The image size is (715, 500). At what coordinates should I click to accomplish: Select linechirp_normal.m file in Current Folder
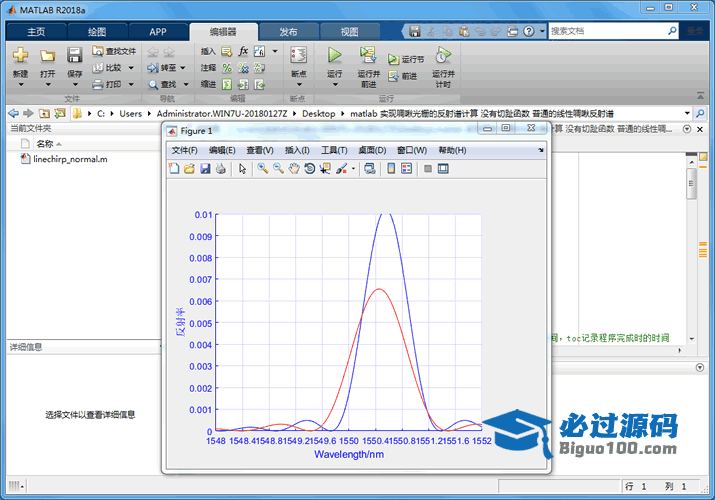(64, 159)
